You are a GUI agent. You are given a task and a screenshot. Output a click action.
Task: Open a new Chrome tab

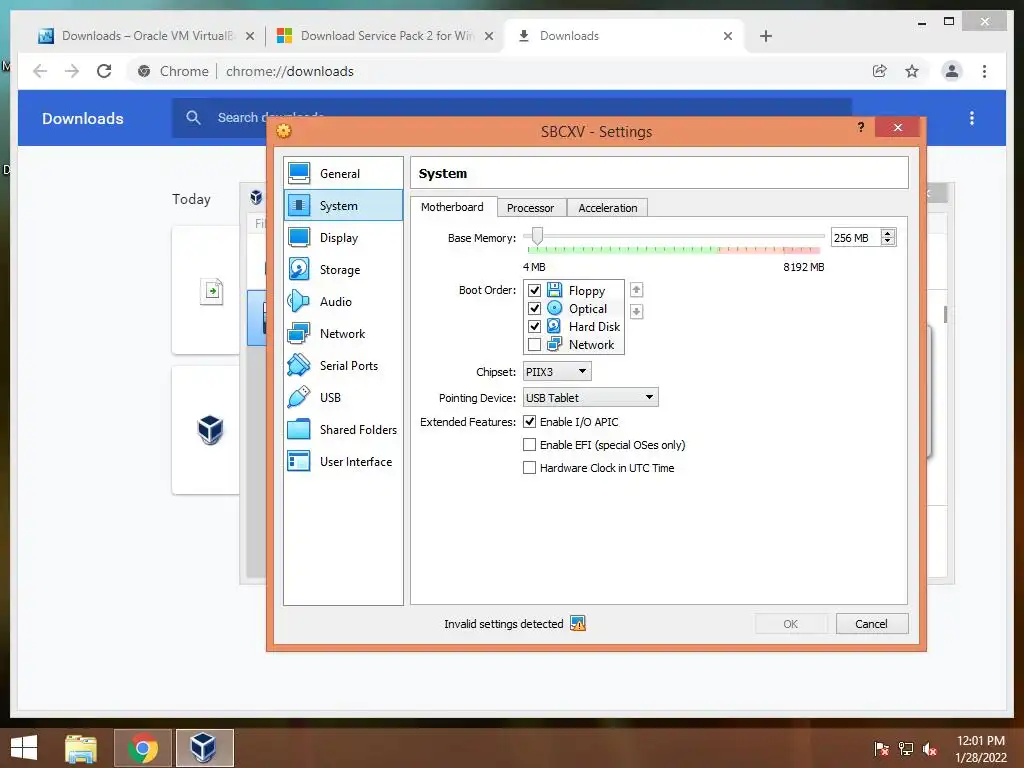point(766,36)
